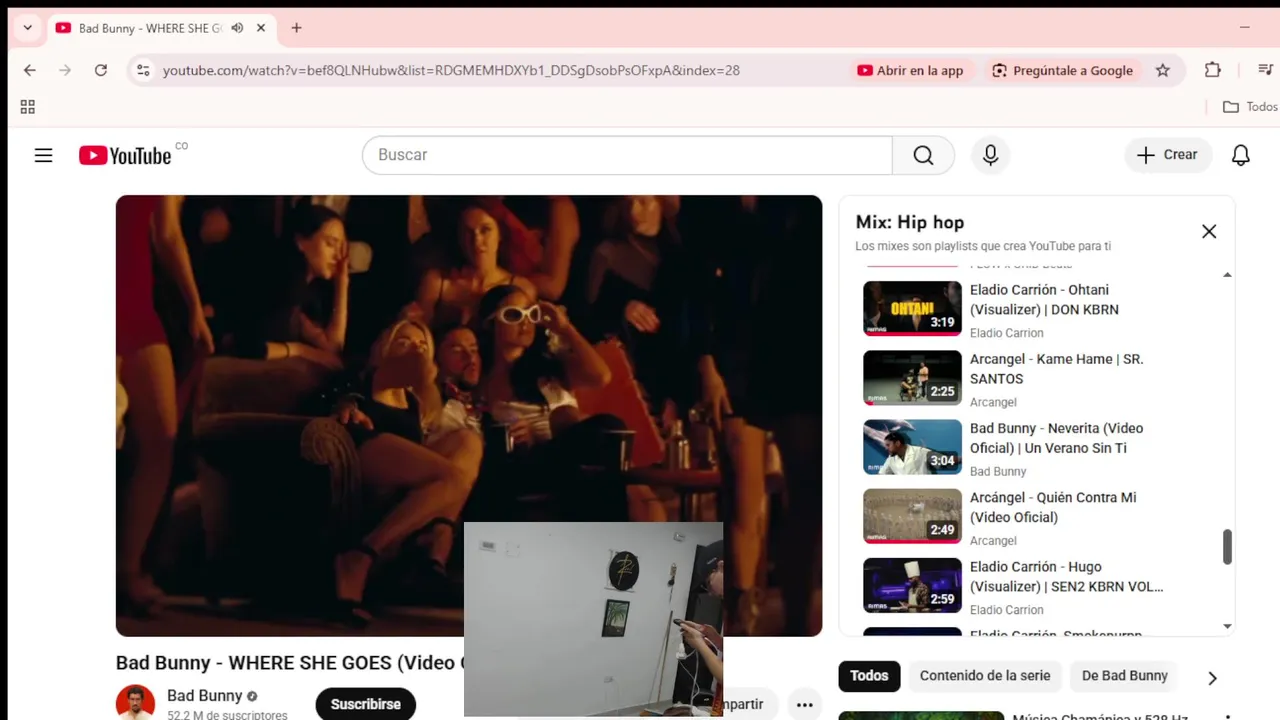
Task: Open the notifications bell
Action: pos(1241,155)
